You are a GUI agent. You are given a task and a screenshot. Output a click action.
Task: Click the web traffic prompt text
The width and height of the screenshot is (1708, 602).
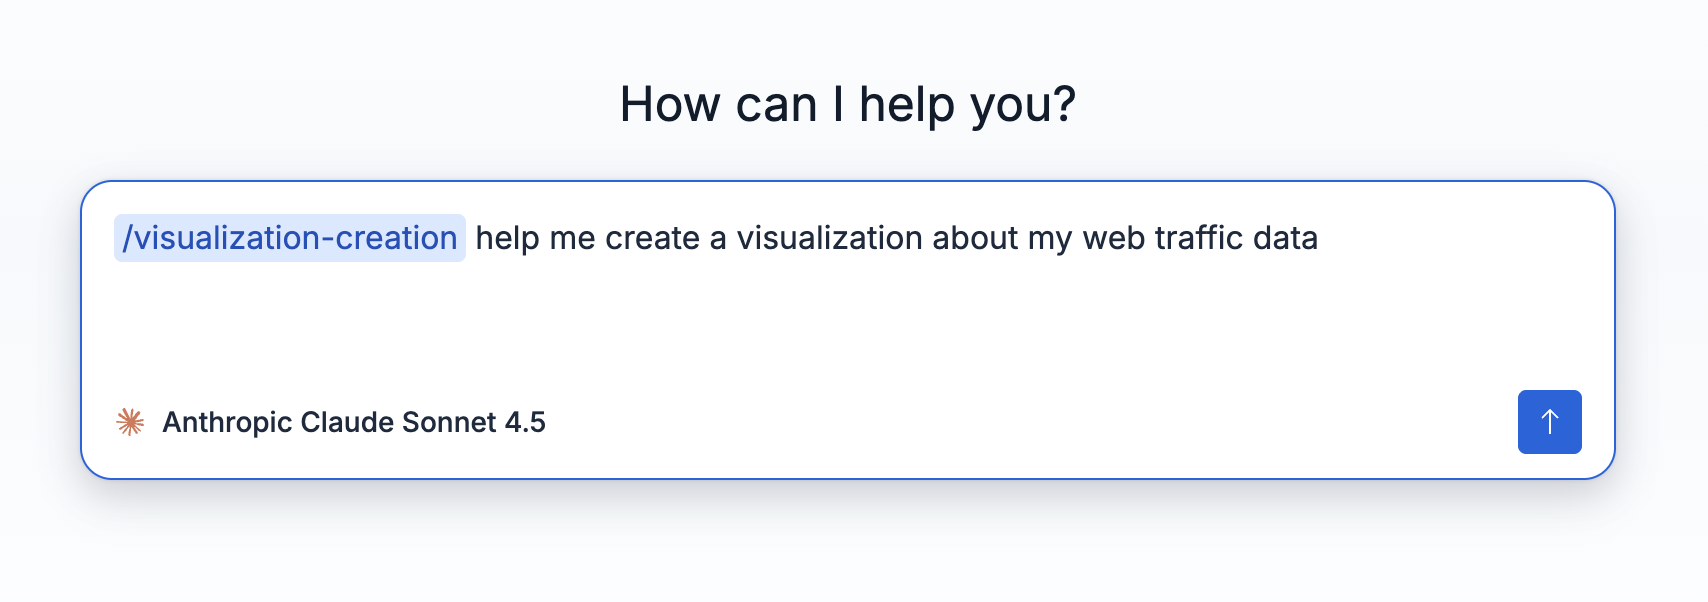tap(897, 237)
